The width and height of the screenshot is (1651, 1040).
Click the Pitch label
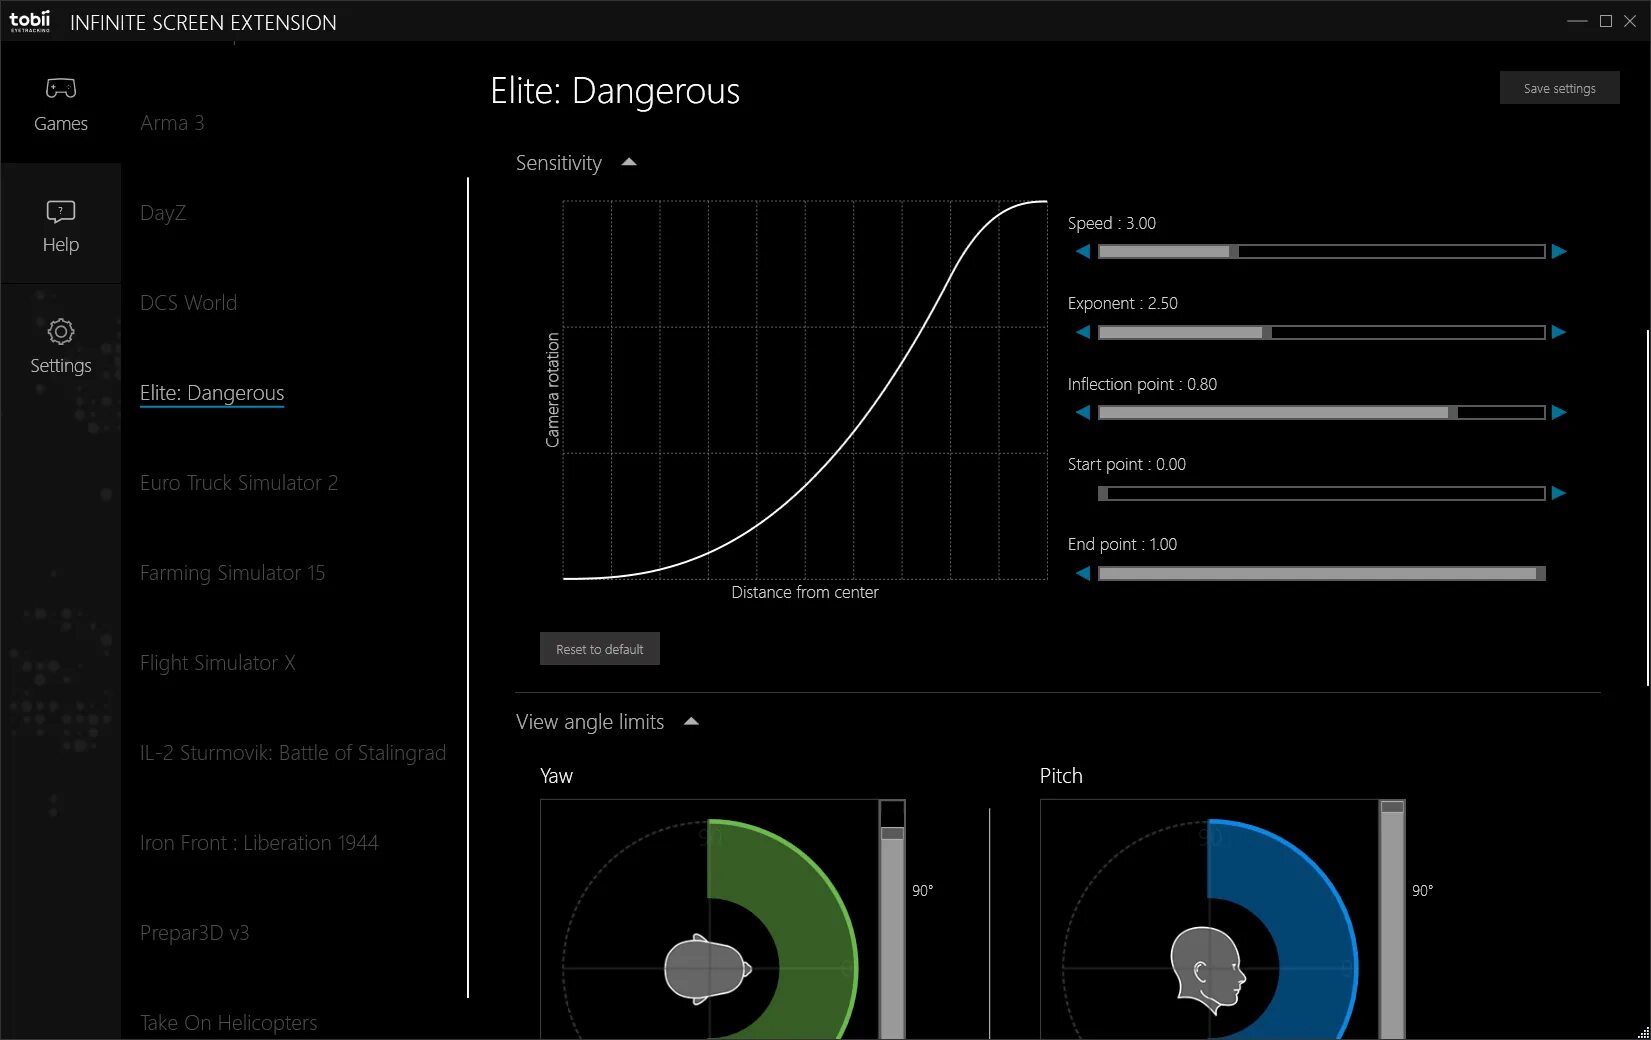[1061, 776]
